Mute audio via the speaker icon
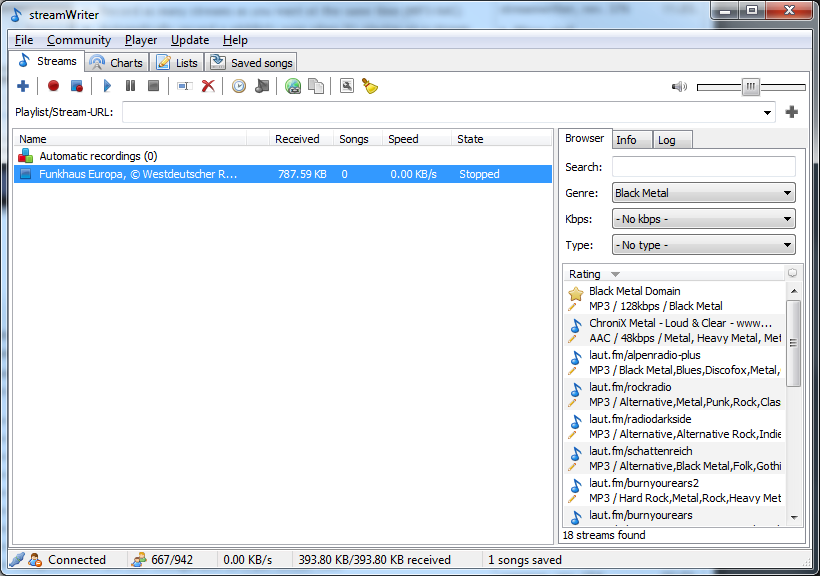This screenshot has width=820, height=576. 679,86
